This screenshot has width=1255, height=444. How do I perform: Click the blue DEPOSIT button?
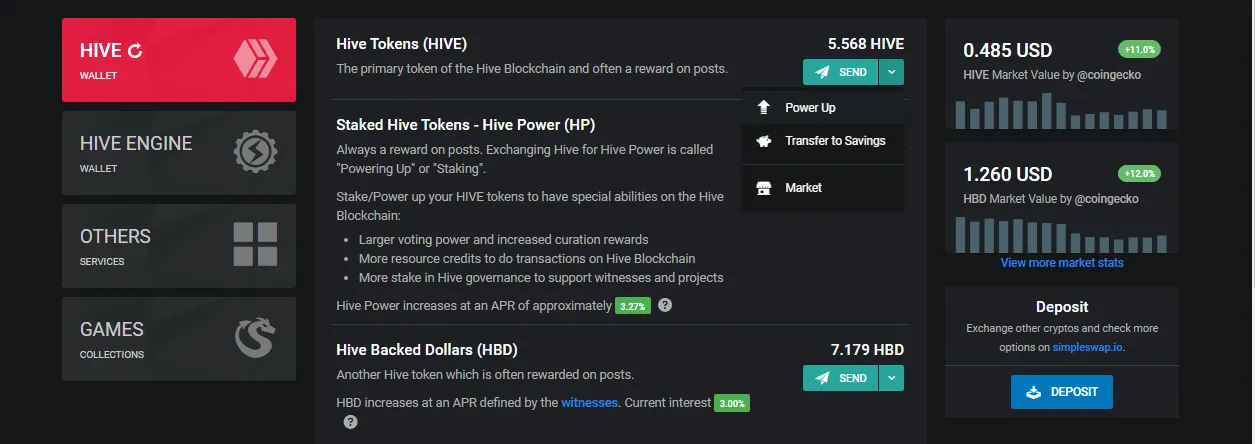(x=1062, y=392)
